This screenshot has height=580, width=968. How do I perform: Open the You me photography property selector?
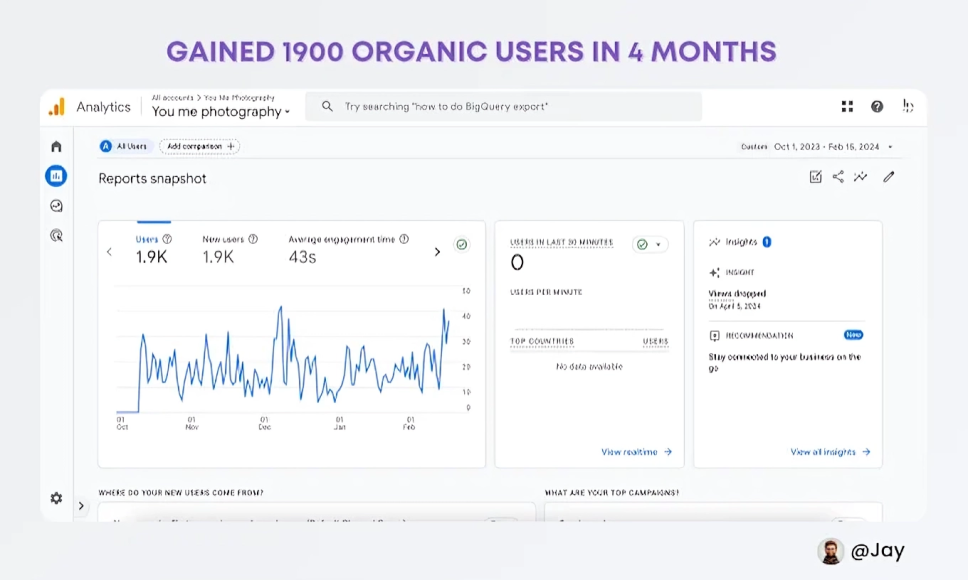pos(220,112)
